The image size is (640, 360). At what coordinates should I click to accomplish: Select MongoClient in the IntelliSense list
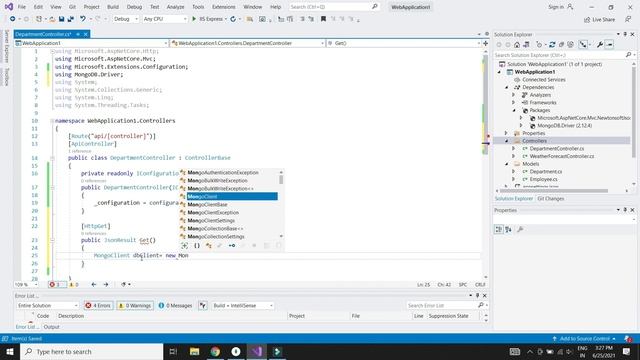[x=232, y=196]
